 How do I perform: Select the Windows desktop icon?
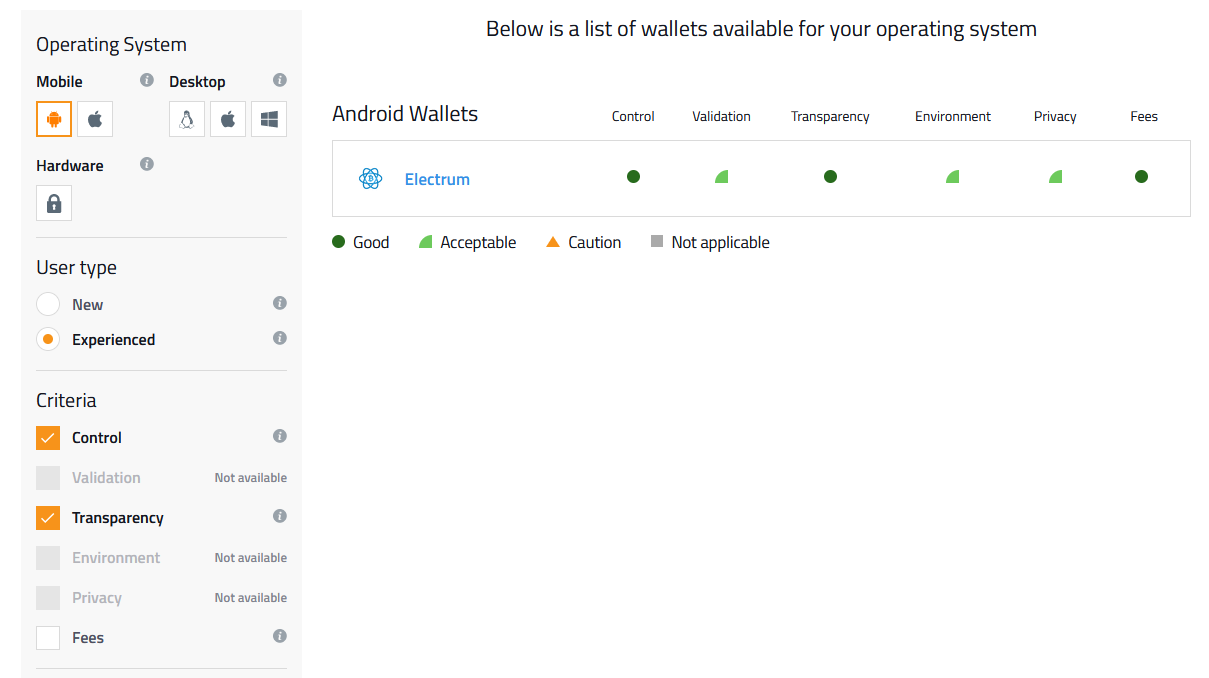(x=269, y=119)
